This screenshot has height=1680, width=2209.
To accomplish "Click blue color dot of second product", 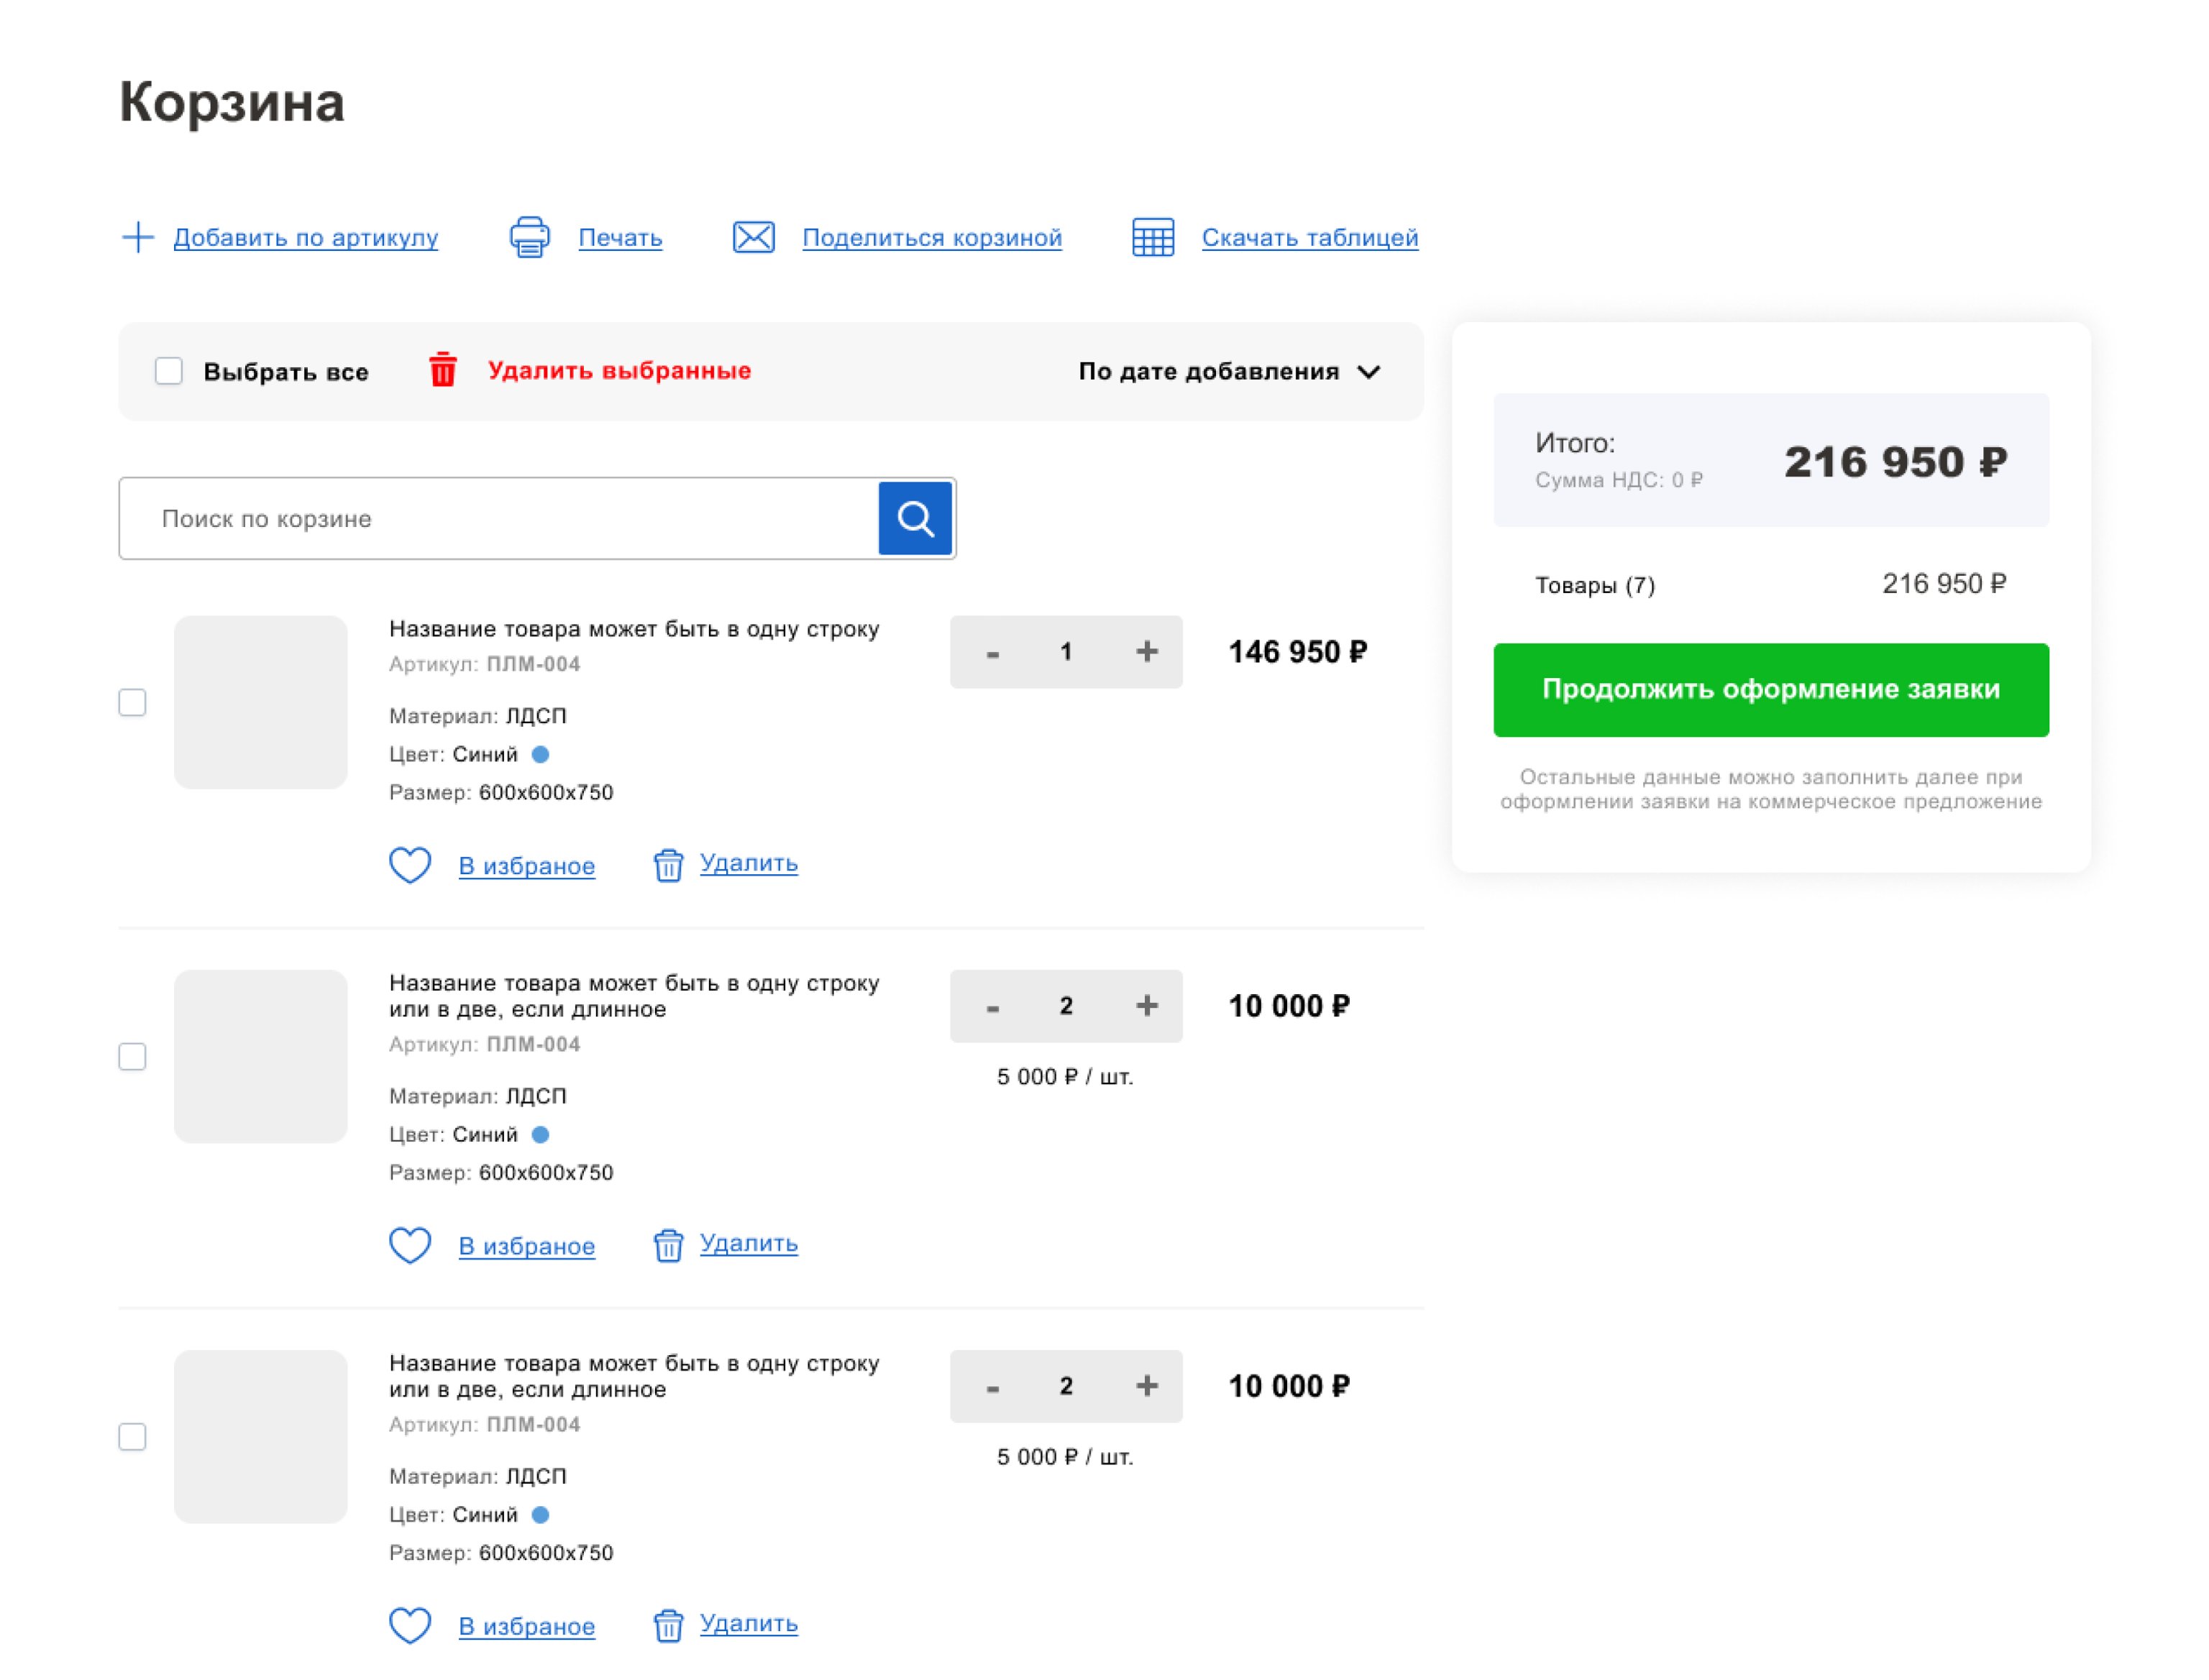I will tap(540, 1134).
